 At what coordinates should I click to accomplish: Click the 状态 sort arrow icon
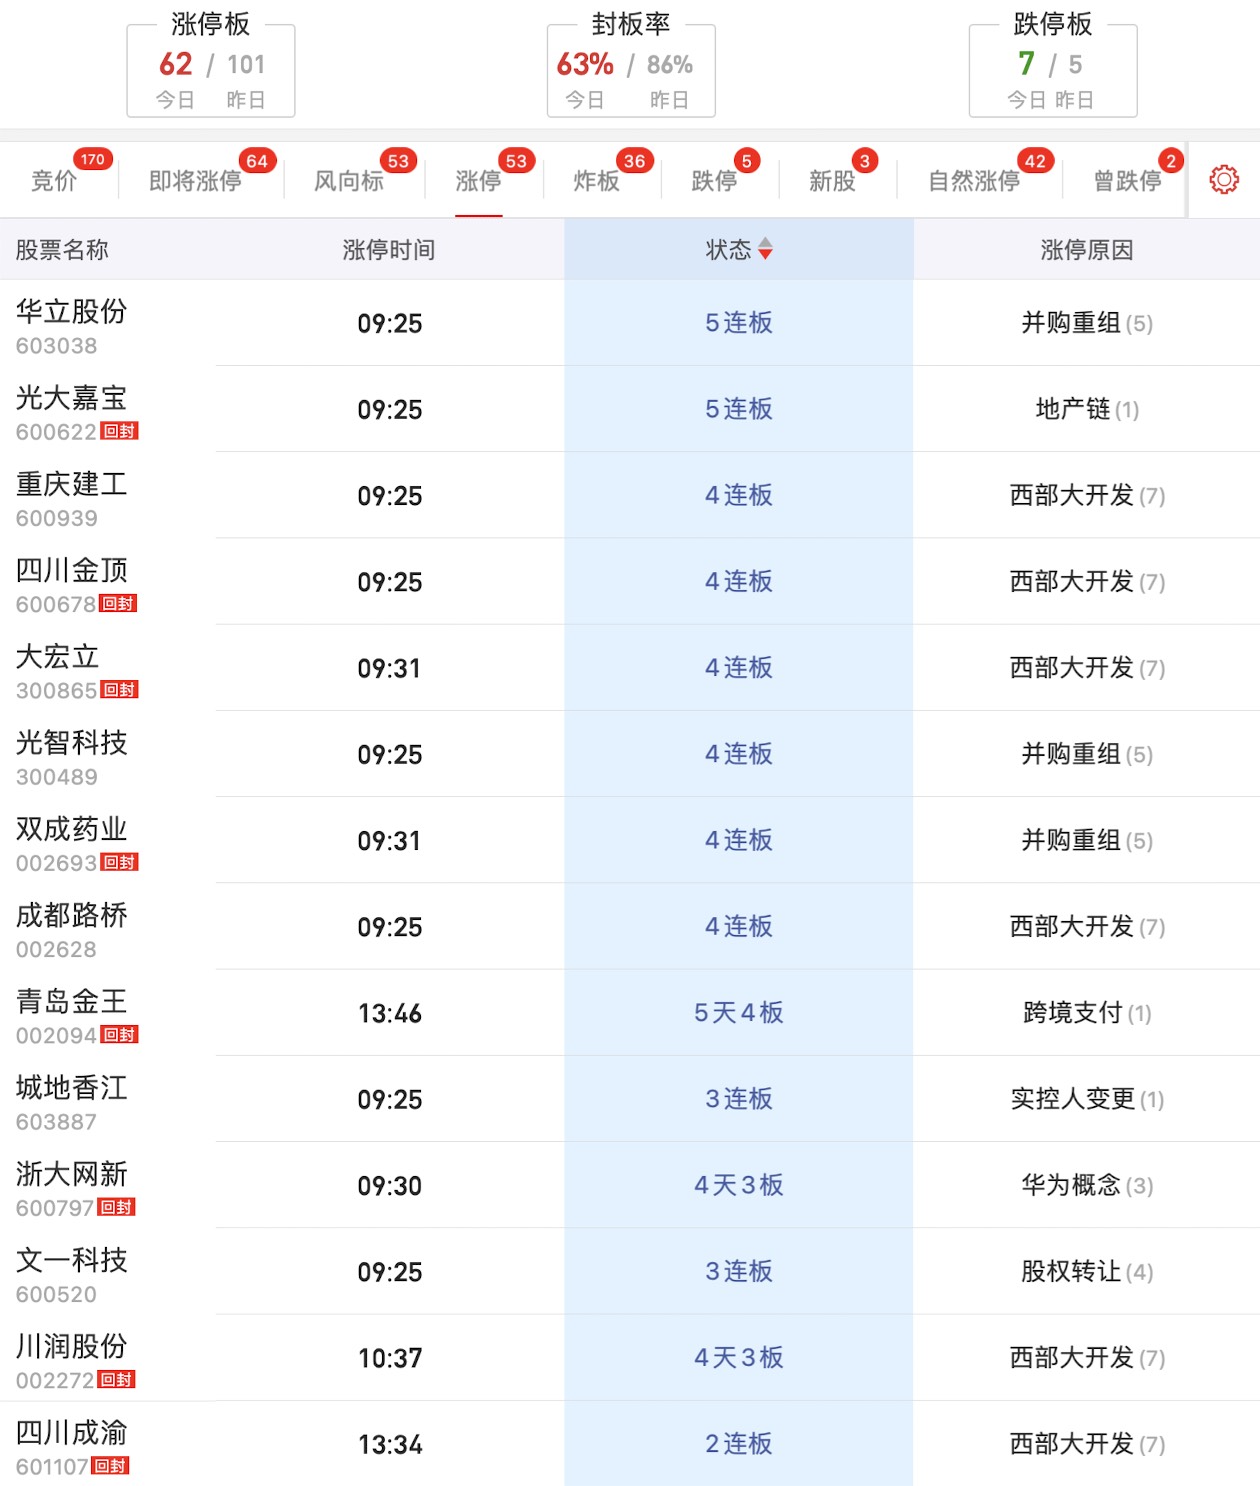[x=765, y=249]
